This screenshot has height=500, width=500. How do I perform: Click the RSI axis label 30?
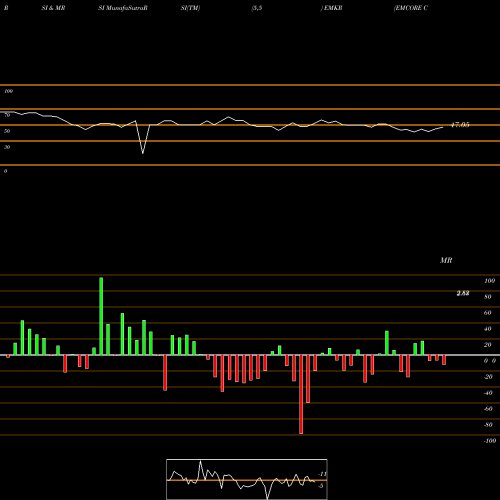[x=7, y=147]
